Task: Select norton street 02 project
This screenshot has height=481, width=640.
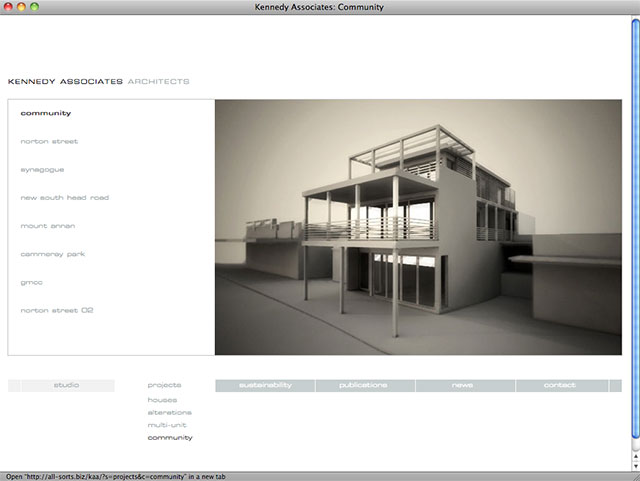Action: click(57, 310)
